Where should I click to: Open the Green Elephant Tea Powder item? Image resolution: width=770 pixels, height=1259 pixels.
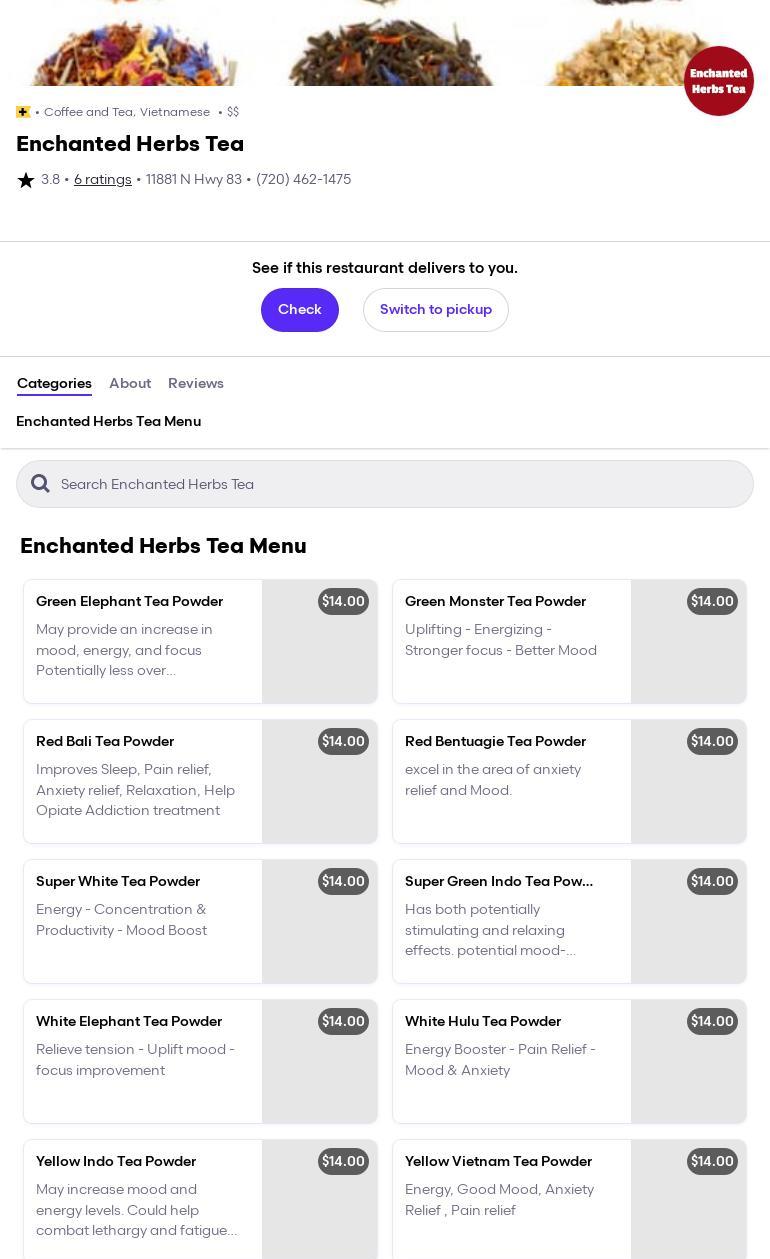click(x=143, y=640)
